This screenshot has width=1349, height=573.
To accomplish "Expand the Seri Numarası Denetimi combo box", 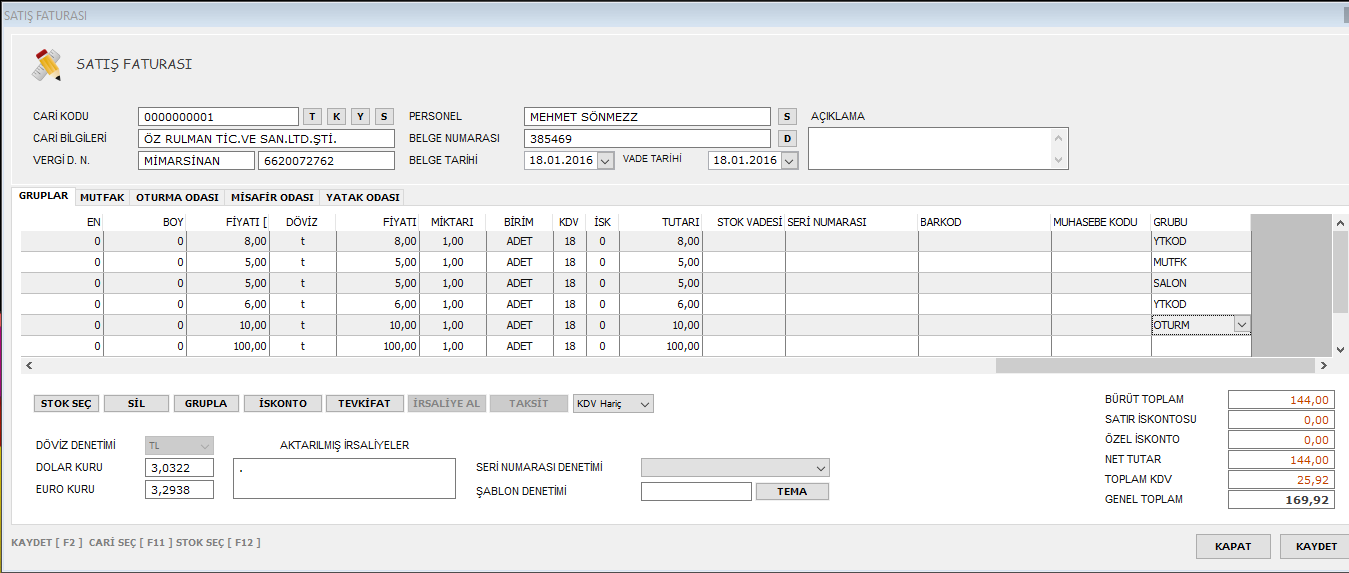I will pyautogui.click(x=820, y=468).
